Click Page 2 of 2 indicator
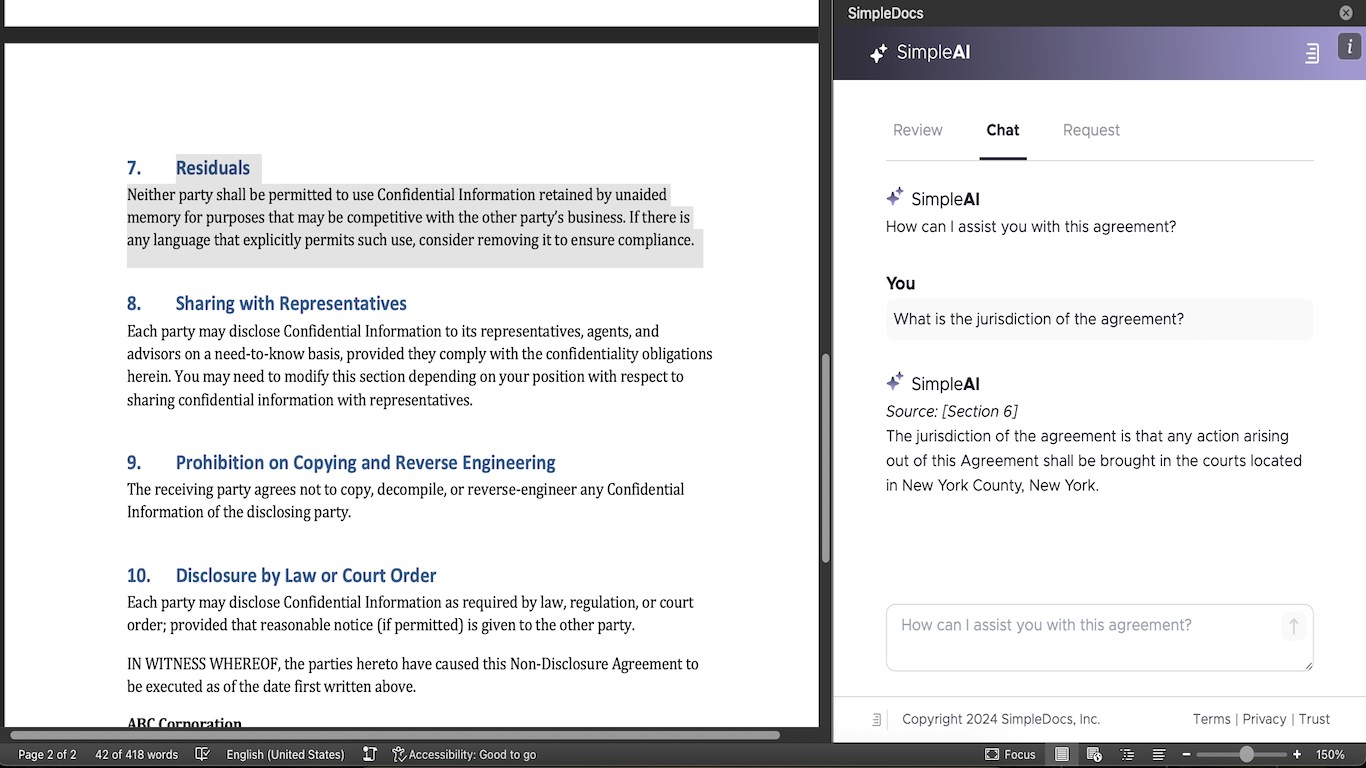 (x=47, y=754)
